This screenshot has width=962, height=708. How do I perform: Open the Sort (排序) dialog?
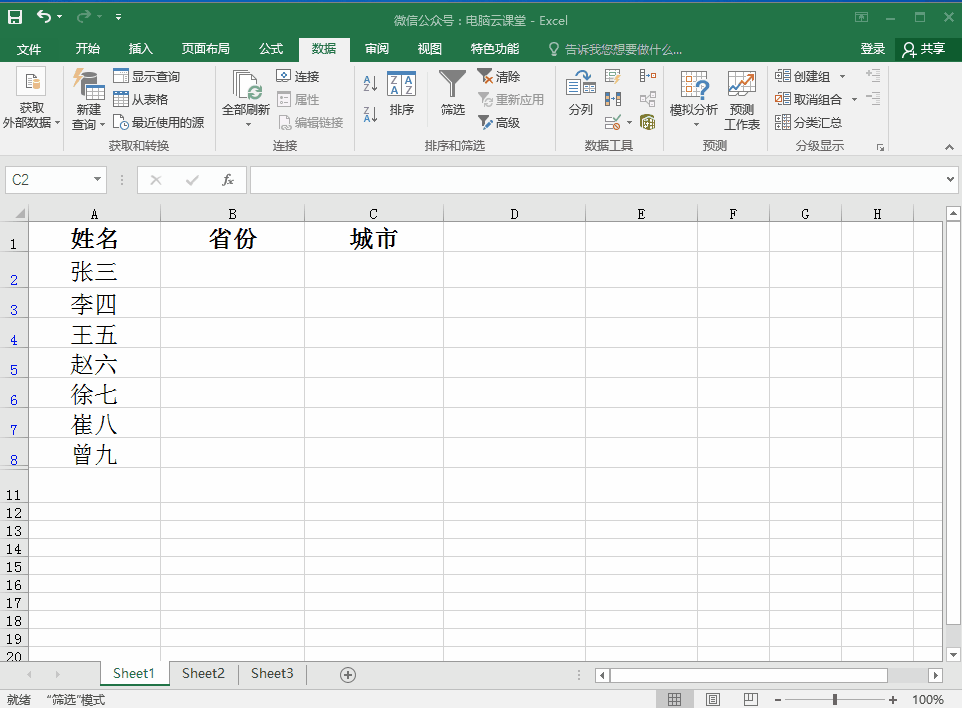[x=402, y=93]
